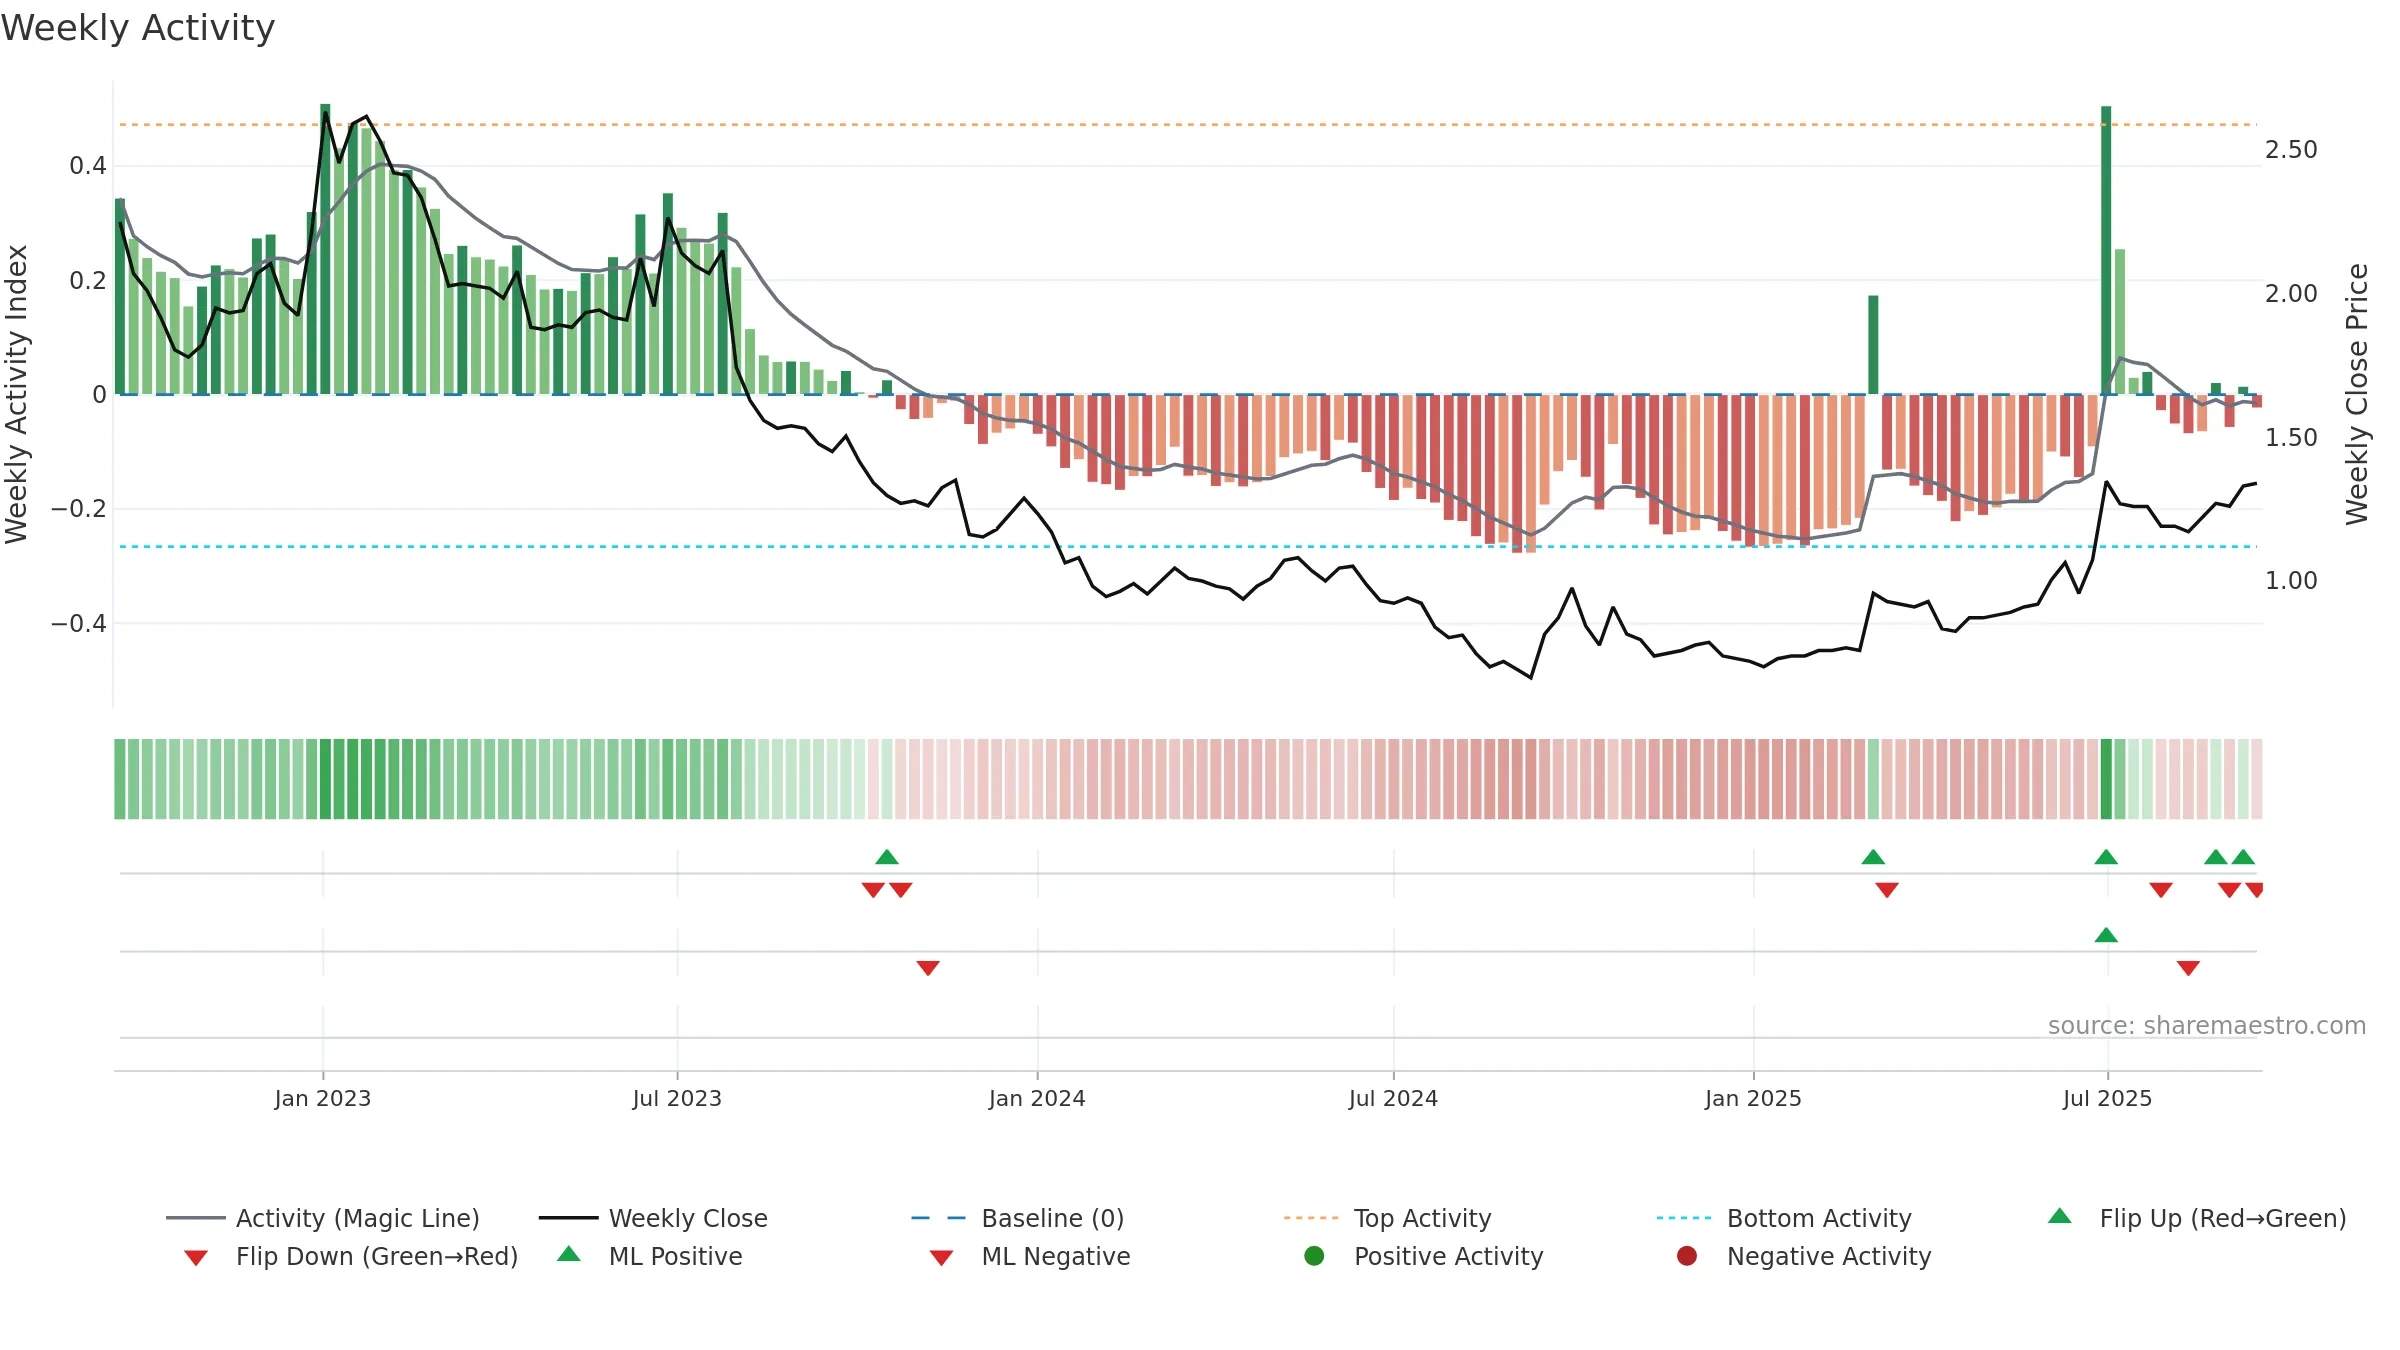Click the Flip Down triangle just left of the first Flip Up triangle
The height and width of the screenshot is (1350, 2400).
[x=873, y=890]
